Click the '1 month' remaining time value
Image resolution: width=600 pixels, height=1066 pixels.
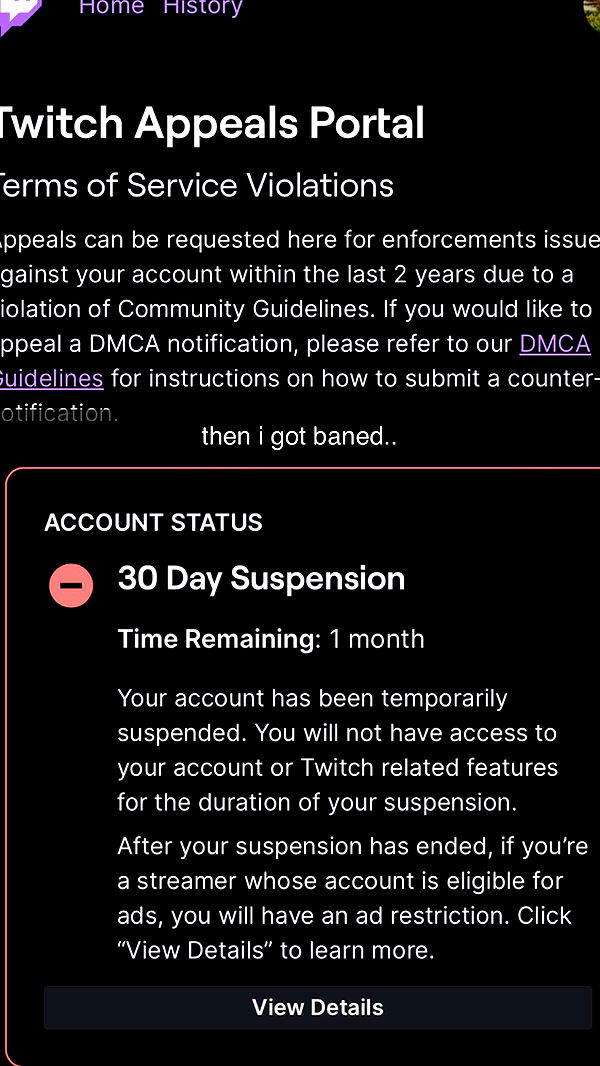(377, 639)
